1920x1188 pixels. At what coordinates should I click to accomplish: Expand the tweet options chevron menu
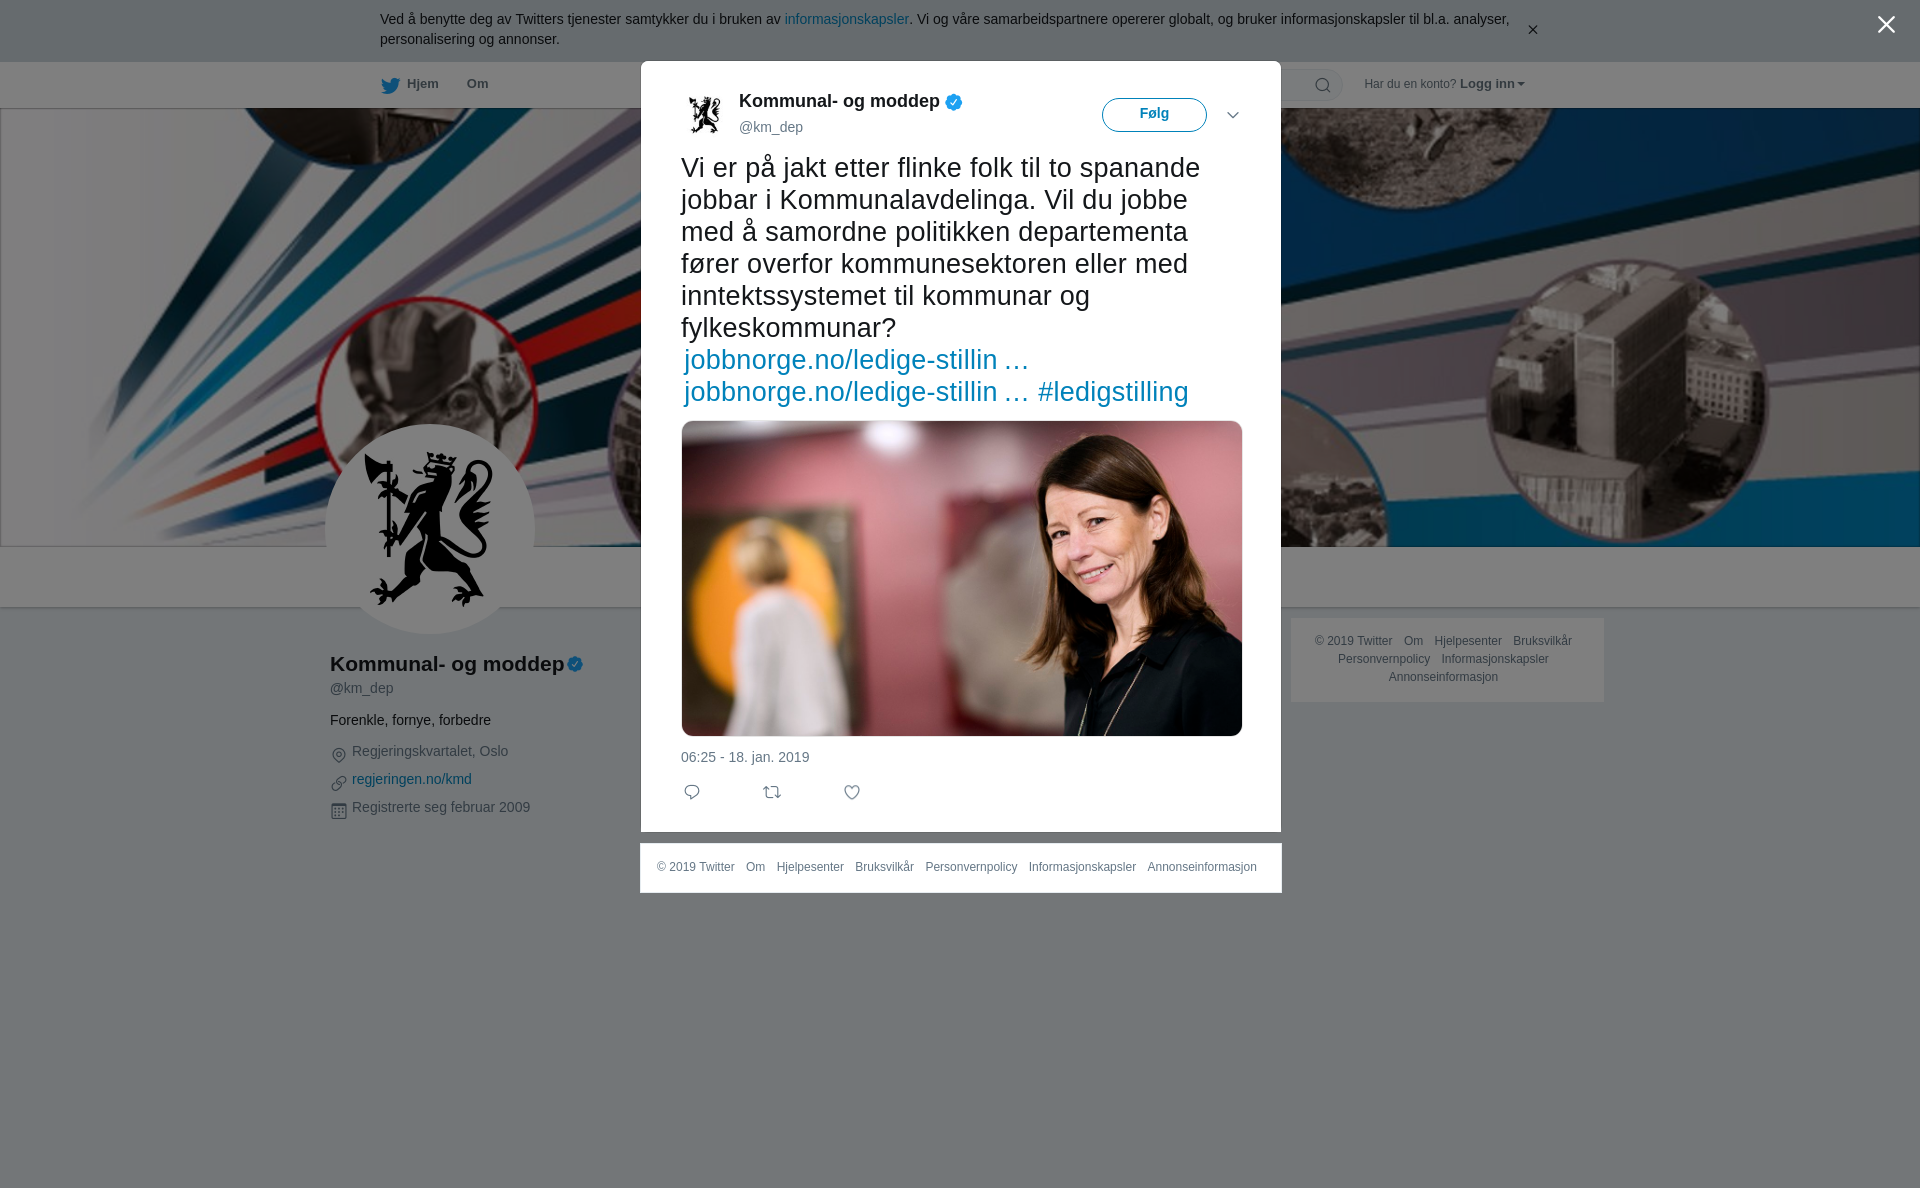[x=1233, y=115]
